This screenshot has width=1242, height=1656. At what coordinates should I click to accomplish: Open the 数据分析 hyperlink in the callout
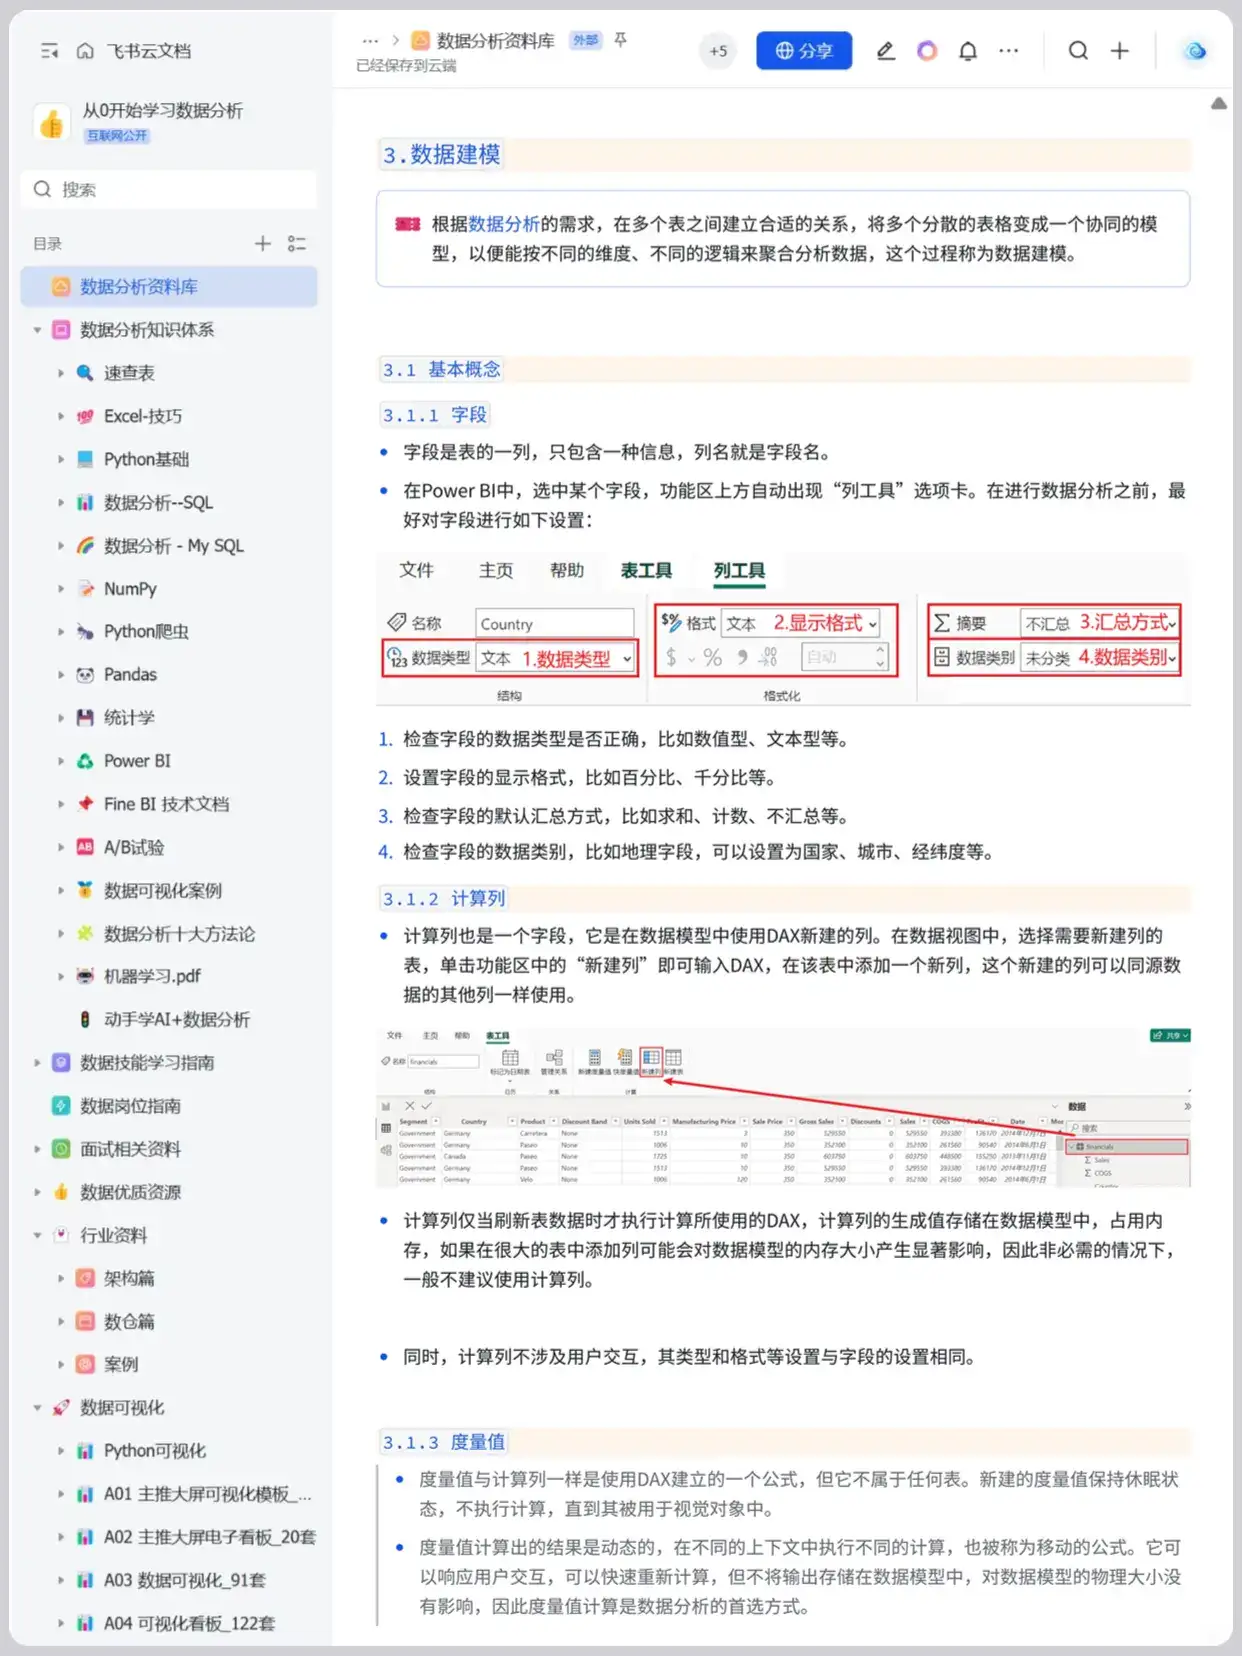pos(504,224)
